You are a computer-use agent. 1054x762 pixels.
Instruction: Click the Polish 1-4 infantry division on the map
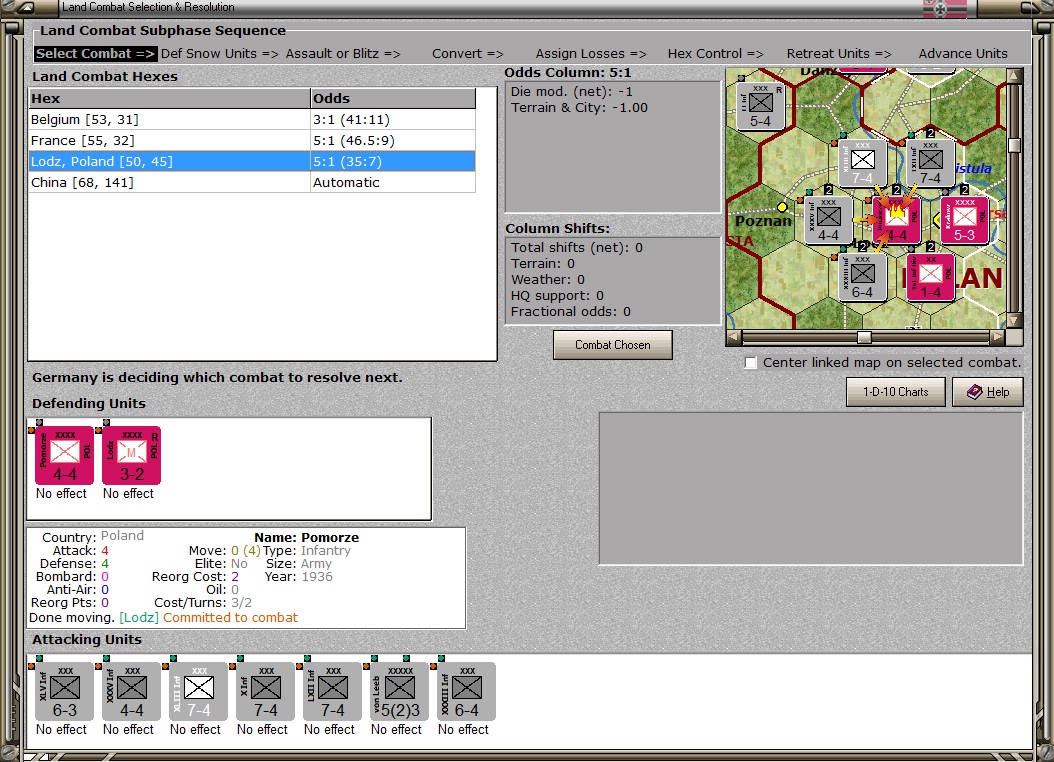click(930, 277)
